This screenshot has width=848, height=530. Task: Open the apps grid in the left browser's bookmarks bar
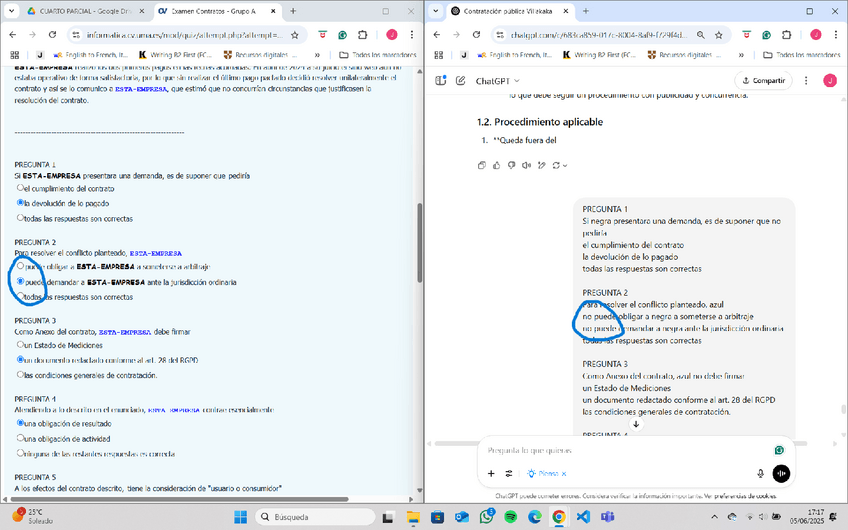[x=15, y=55]
